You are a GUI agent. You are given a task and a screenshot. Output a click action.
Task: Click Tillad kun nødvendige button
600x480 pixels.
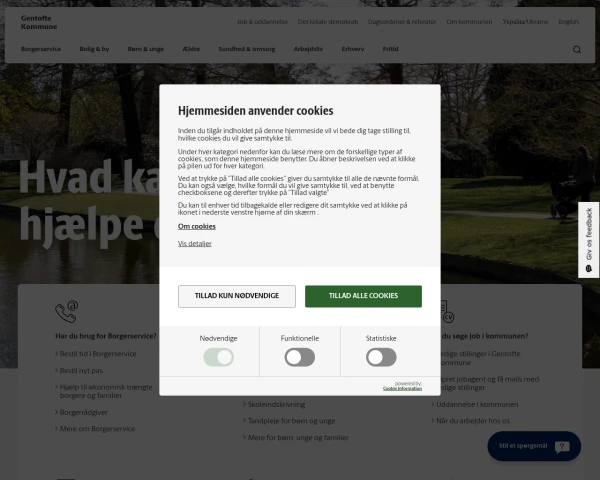point(237,296)
